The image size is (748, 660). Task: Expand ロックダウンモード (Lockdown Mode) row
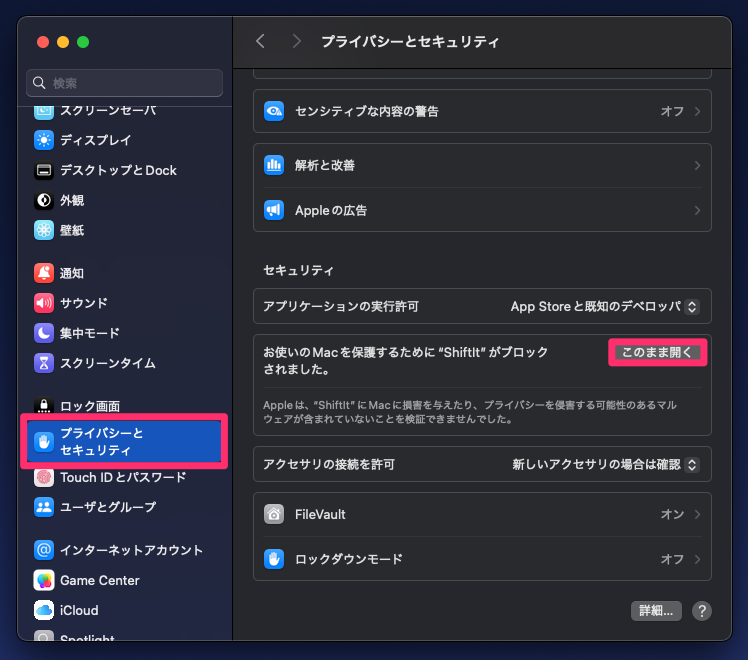[x=482, y=559]
